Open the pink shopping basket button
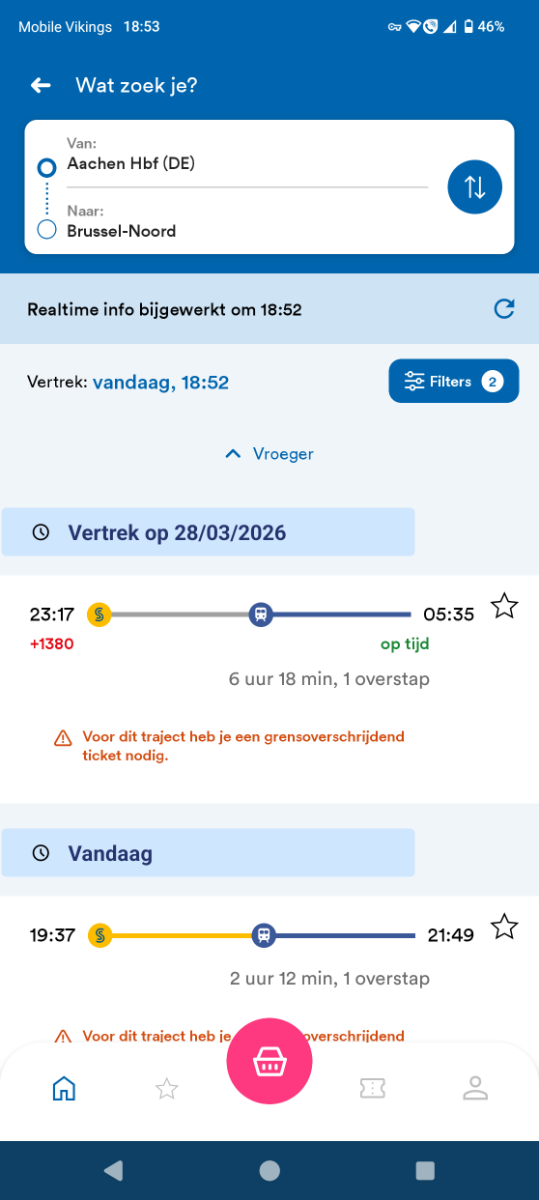This screenshot has height=1200, width=539. [269, 1062]
